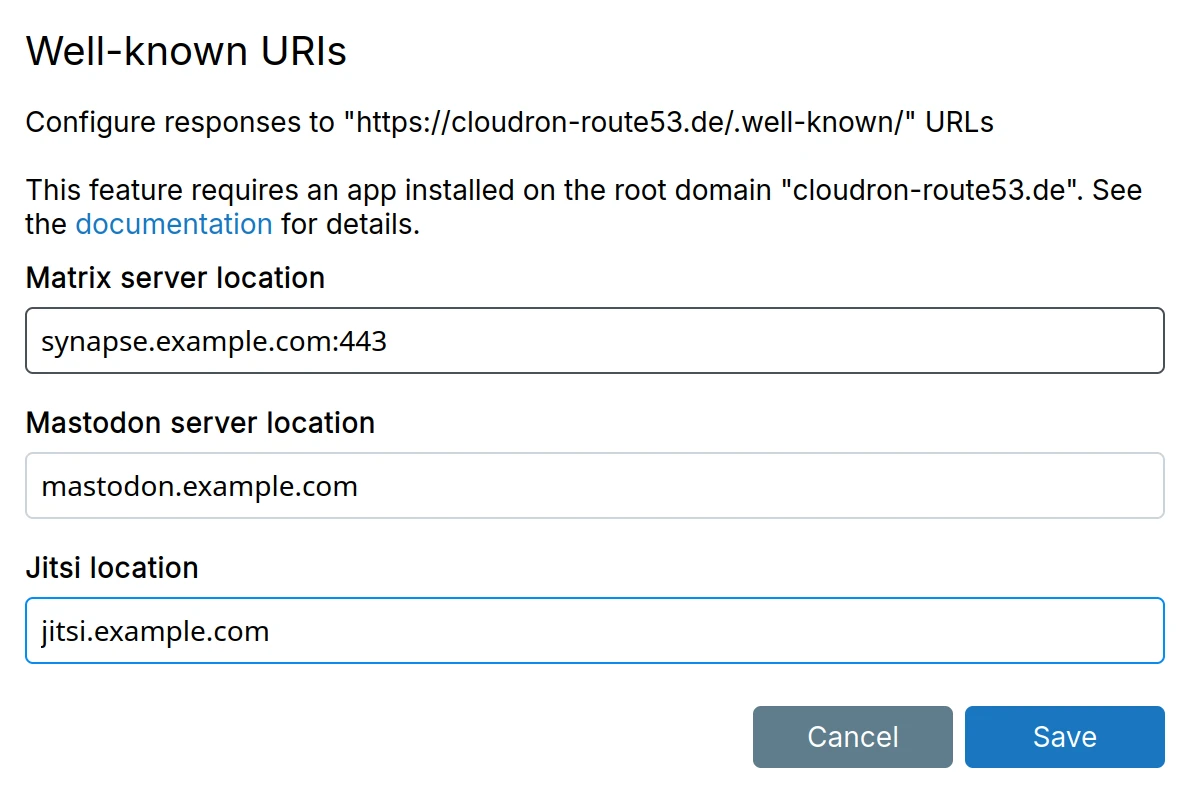Click the "for details." text after the link
Image resolution: width=1182 pixels, height=793 pixels.
coord(350,224)
